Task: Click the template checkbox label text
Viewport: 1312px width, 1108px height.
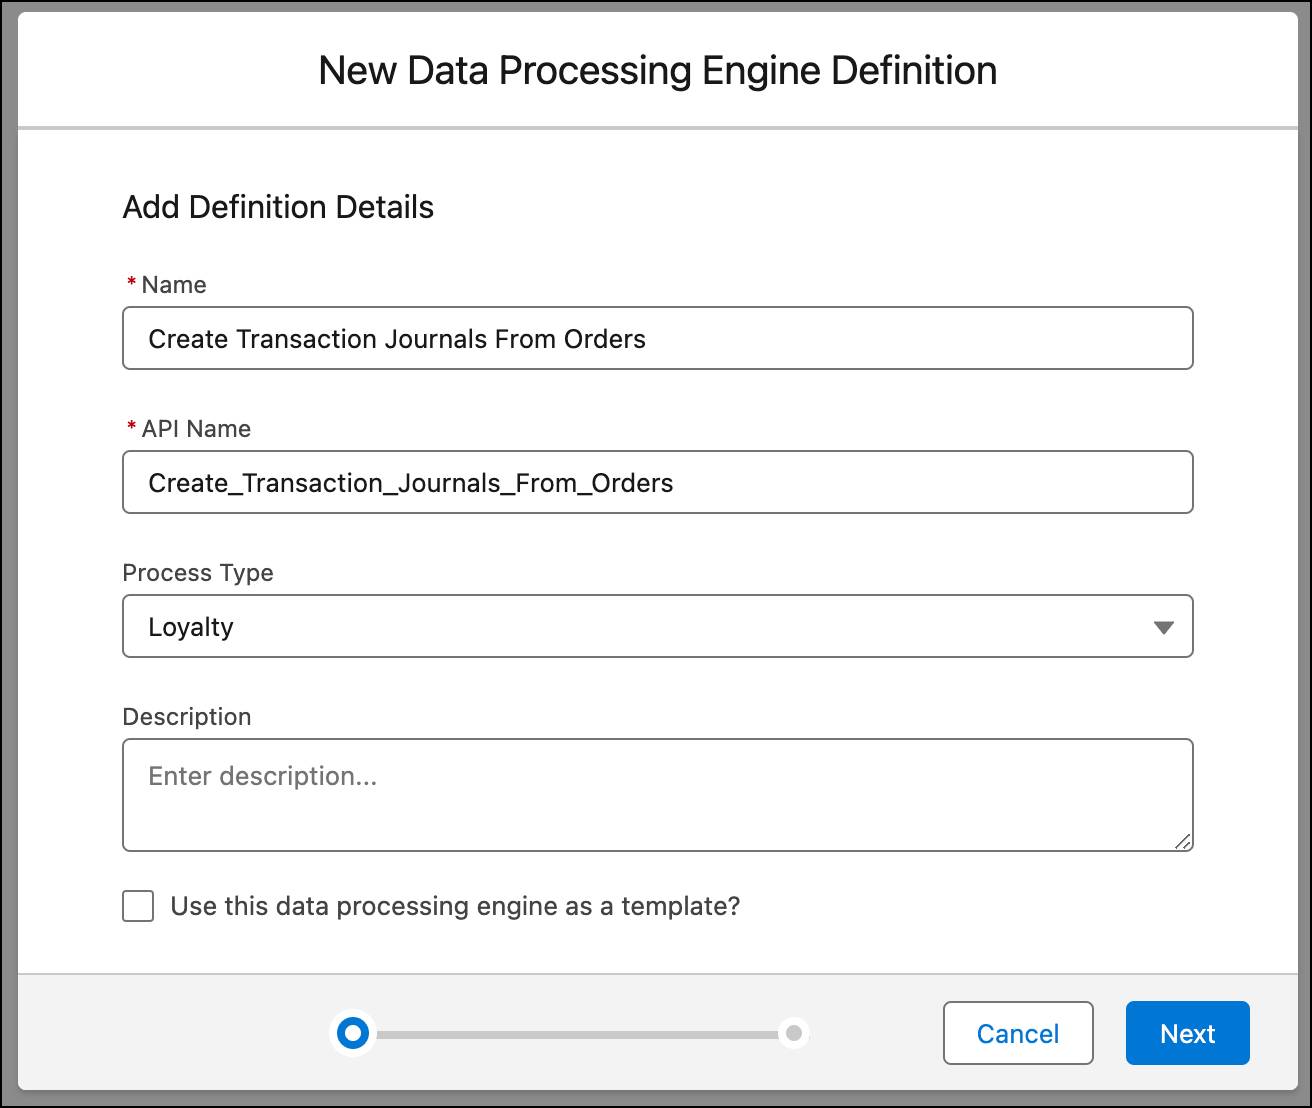Action: pos(455,906)
